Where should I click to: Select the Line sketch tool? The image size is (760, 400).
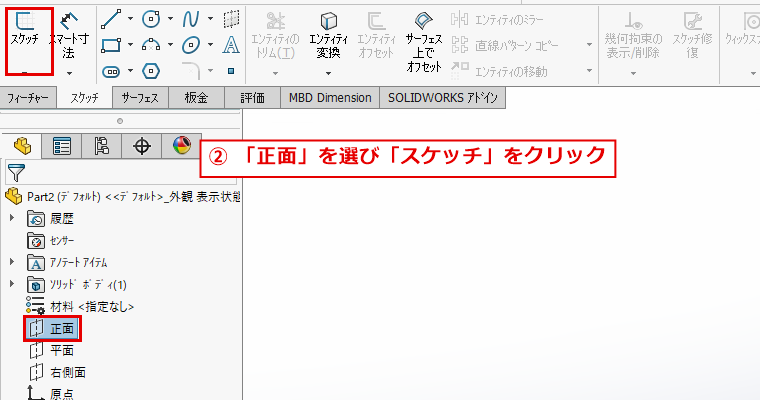[x=111, y=19]
